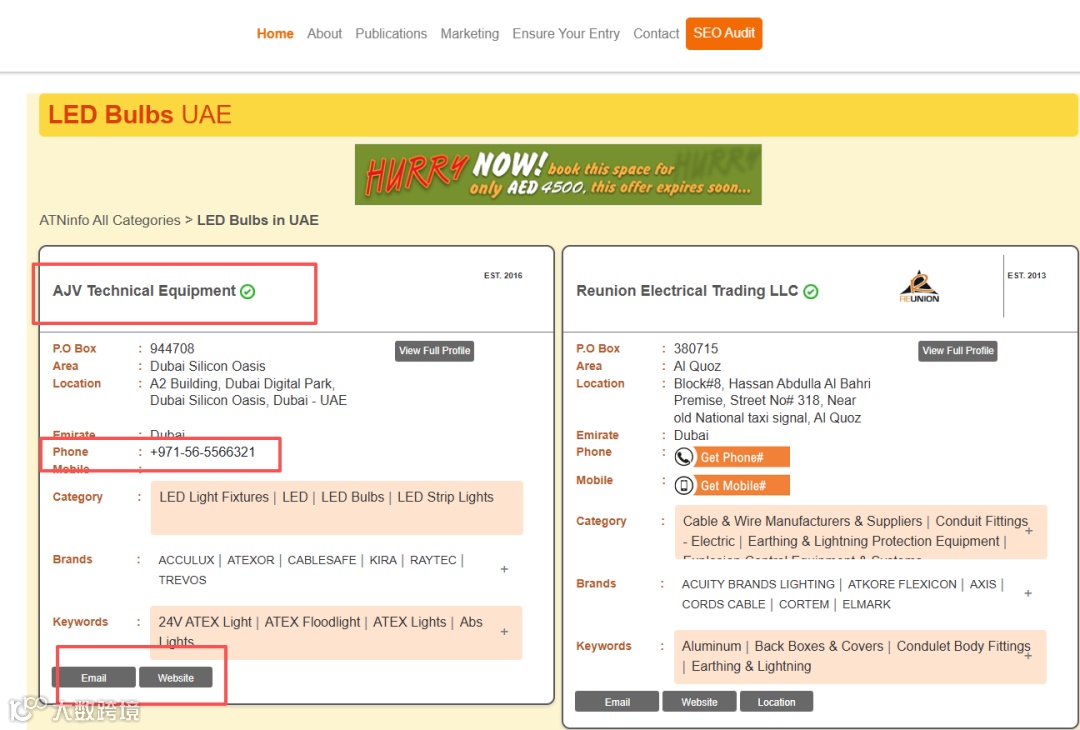Click the Aluminum keyword
This screenshot has width=1080, height=730.
pyautogui.click(x=712, y=647)
